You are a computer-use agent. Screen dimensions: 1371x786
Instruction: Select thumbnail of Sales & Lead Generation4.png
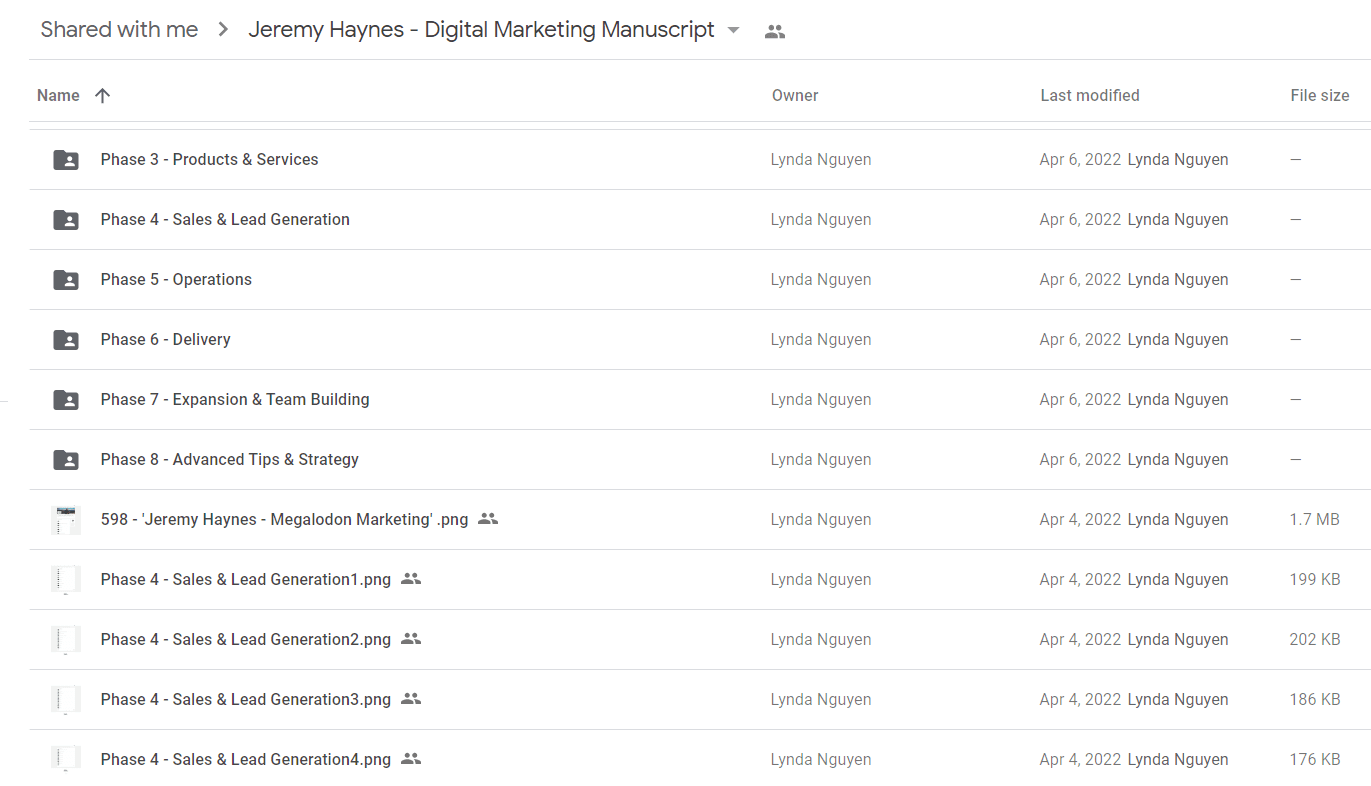tap(66, 760)
